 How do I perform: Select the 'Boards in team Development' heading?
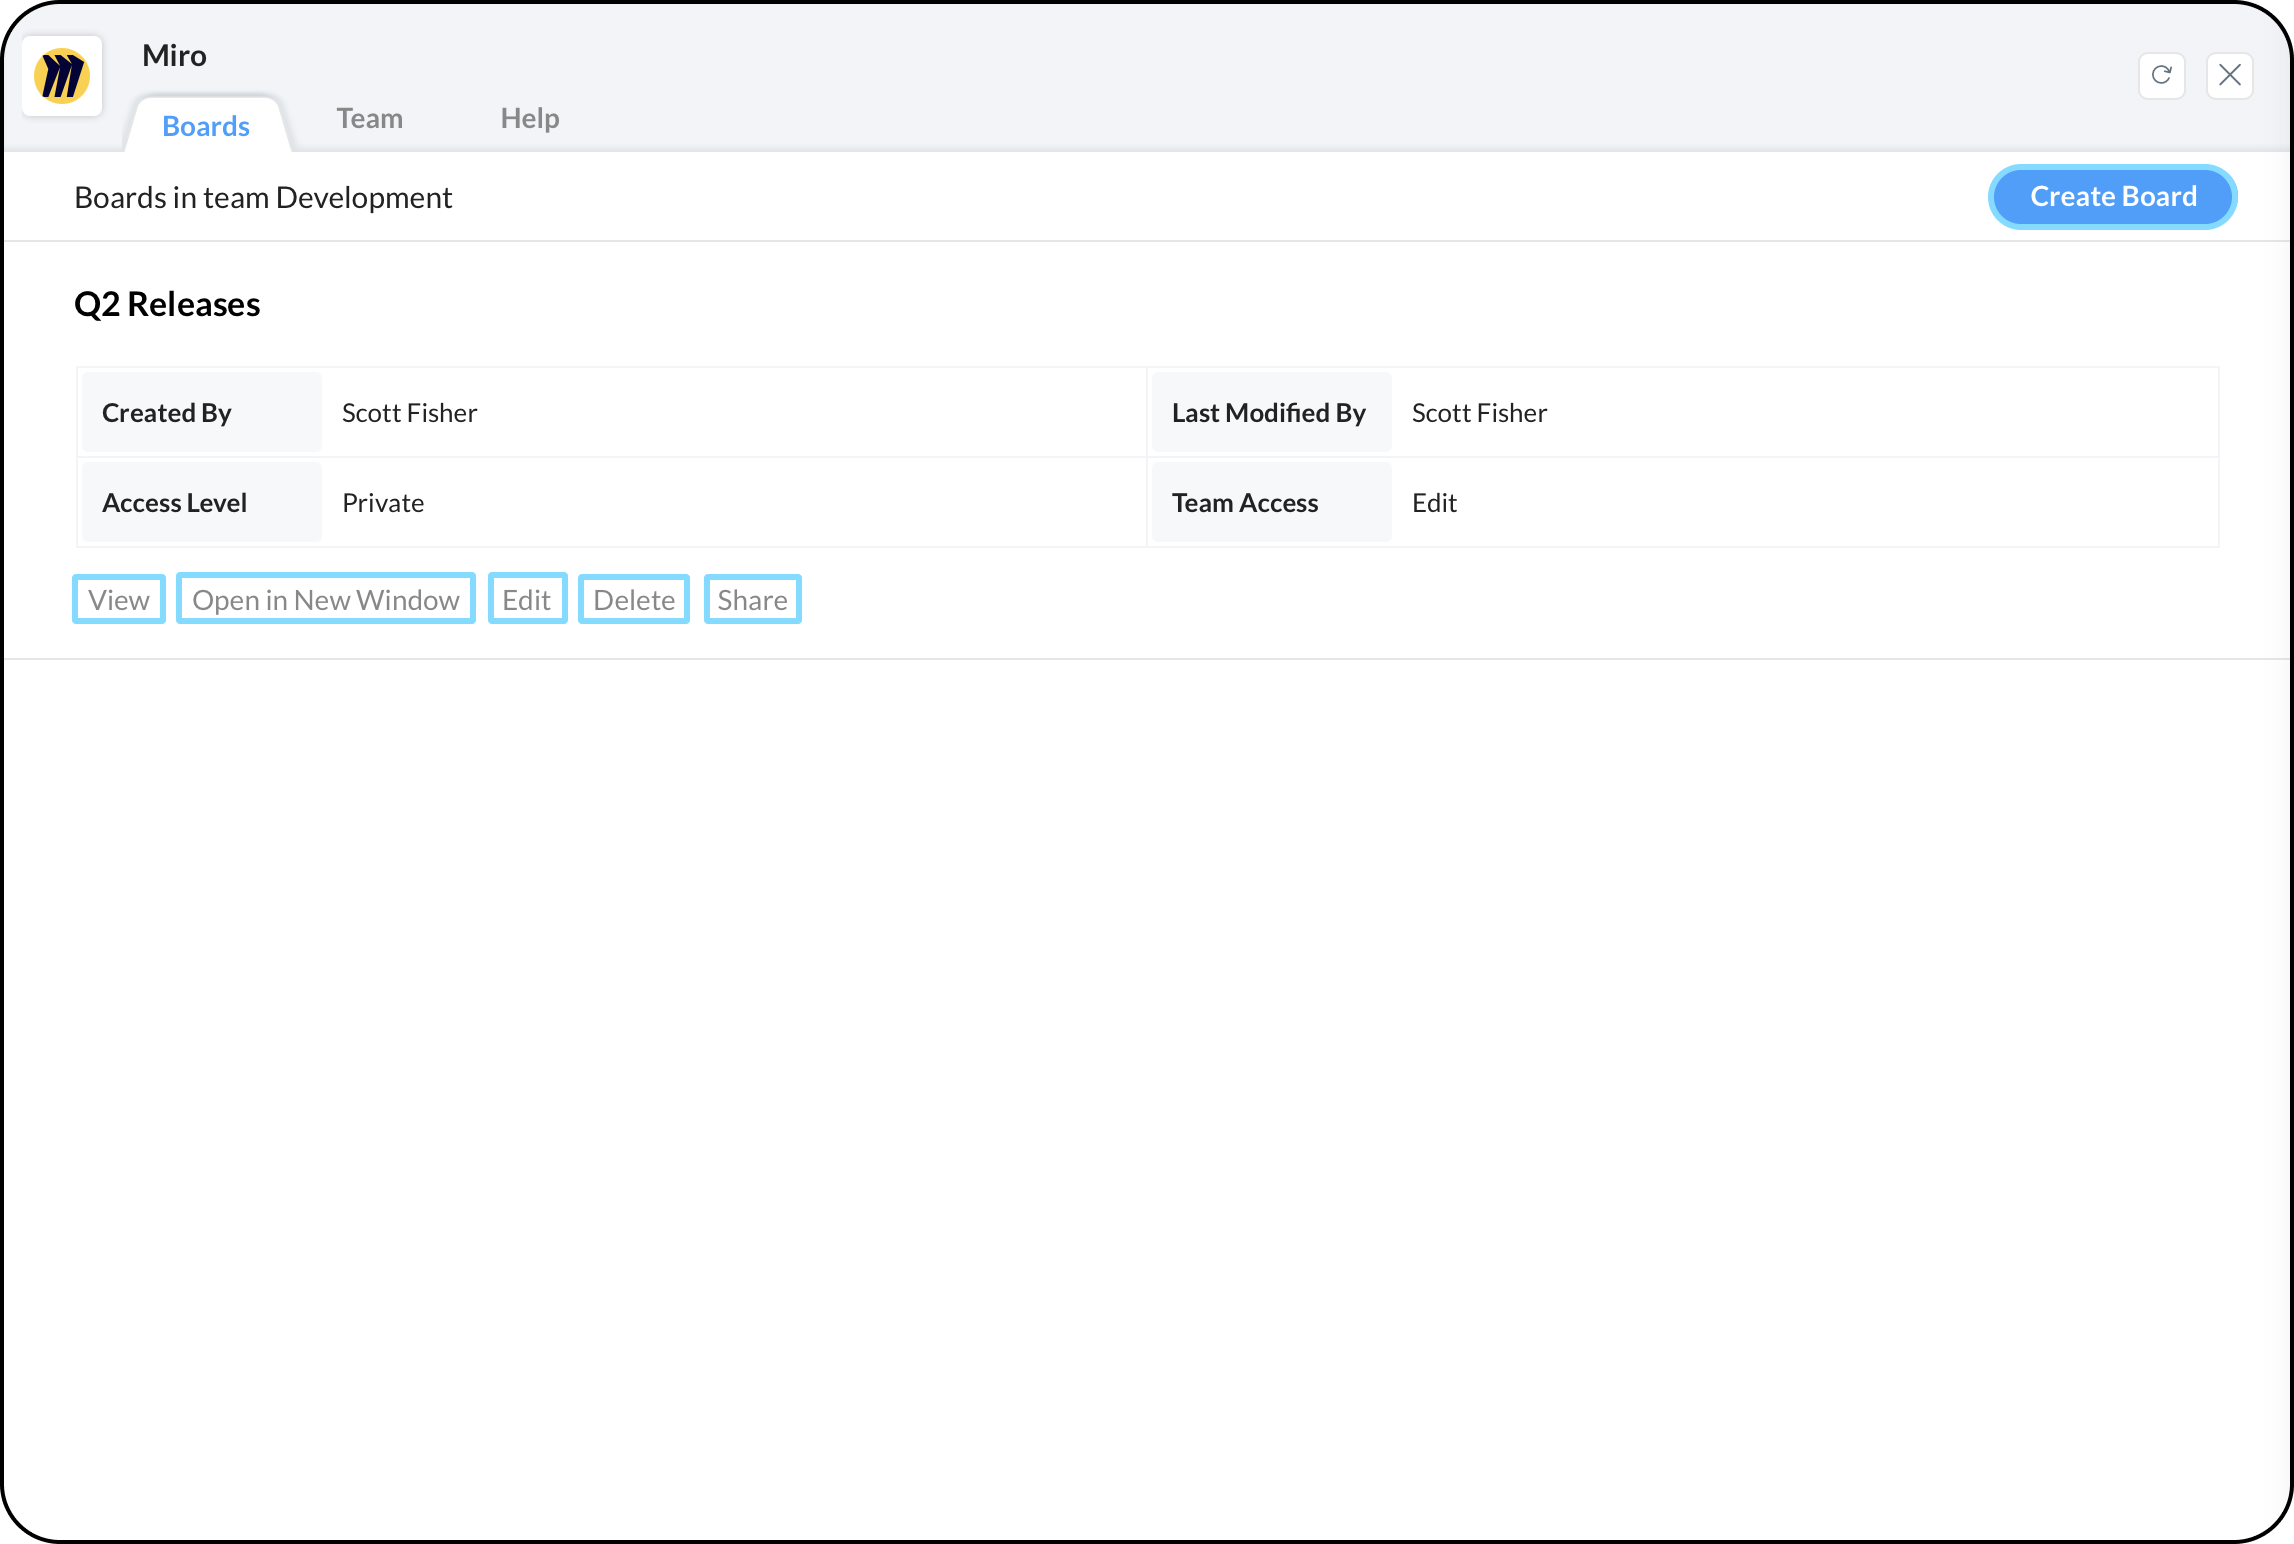263,198
